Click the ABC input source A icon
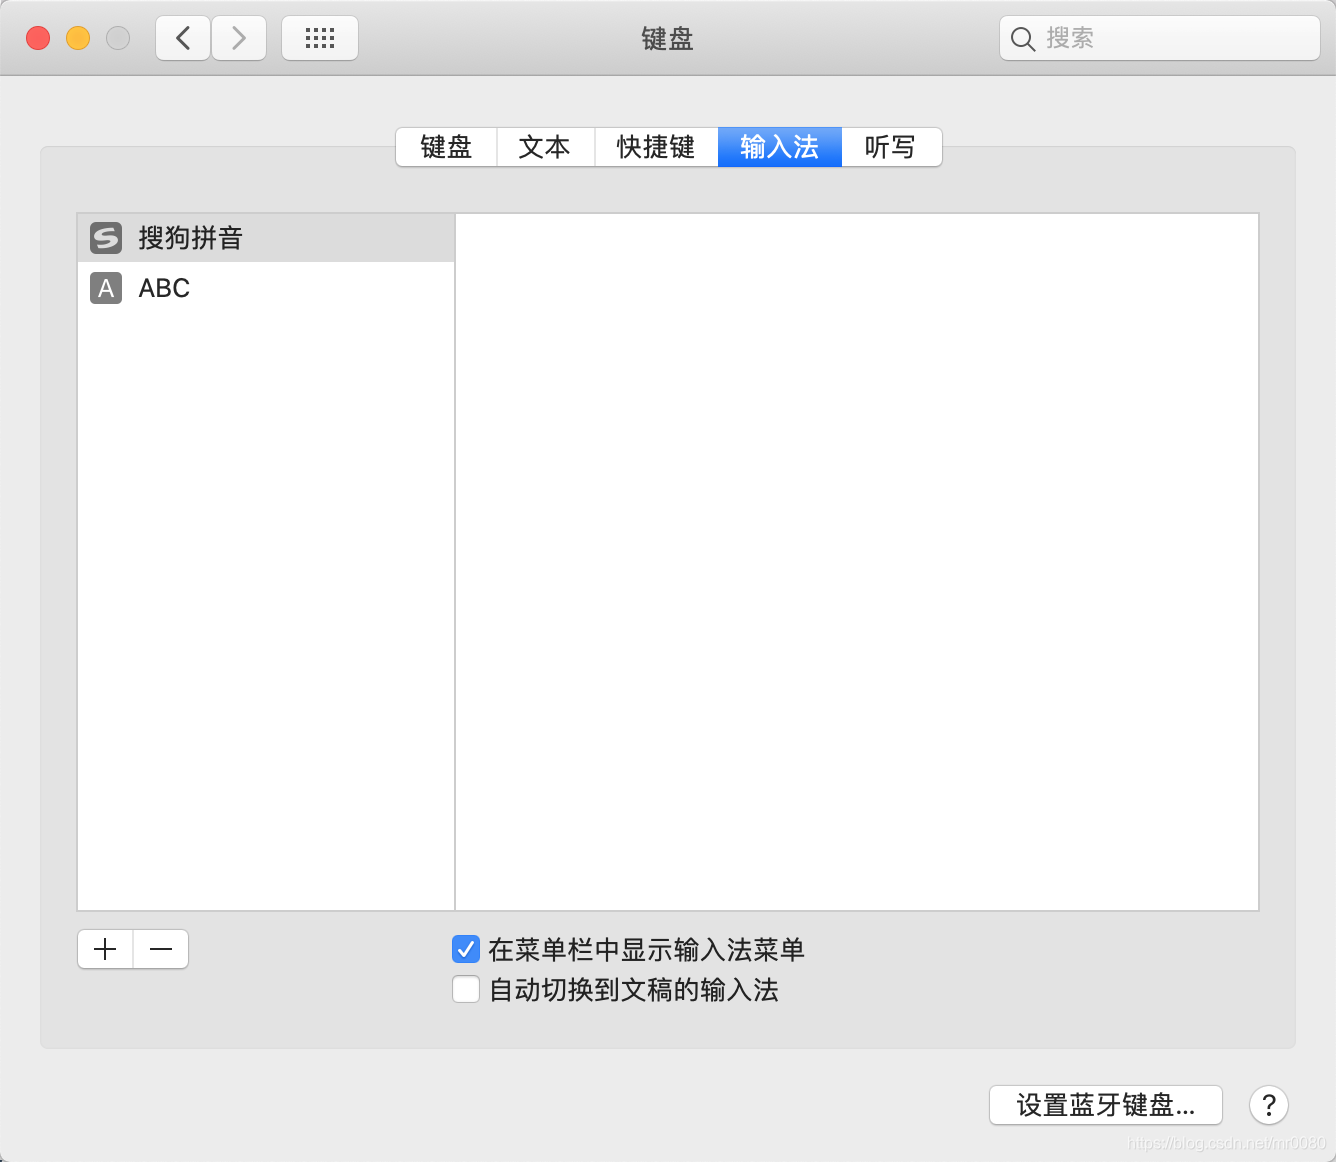Viewport: 1336px width, 1162px height. point(106,288)
